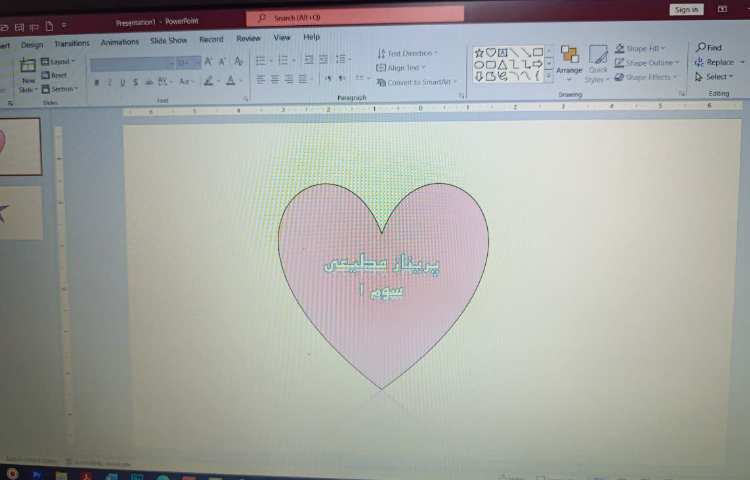Image resolution: width=750 pixels, height=480 pixels.
Task: Open the Layout dropdown
Action: pos(58,62)
